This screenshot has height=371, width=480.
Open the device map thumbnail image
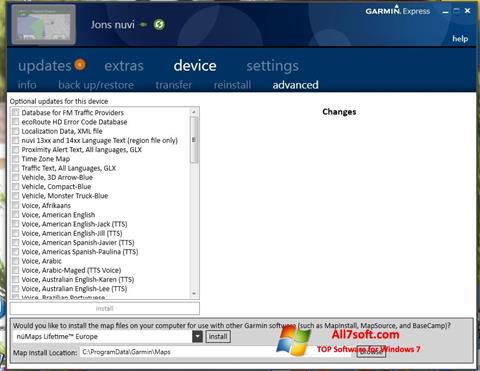44,25
